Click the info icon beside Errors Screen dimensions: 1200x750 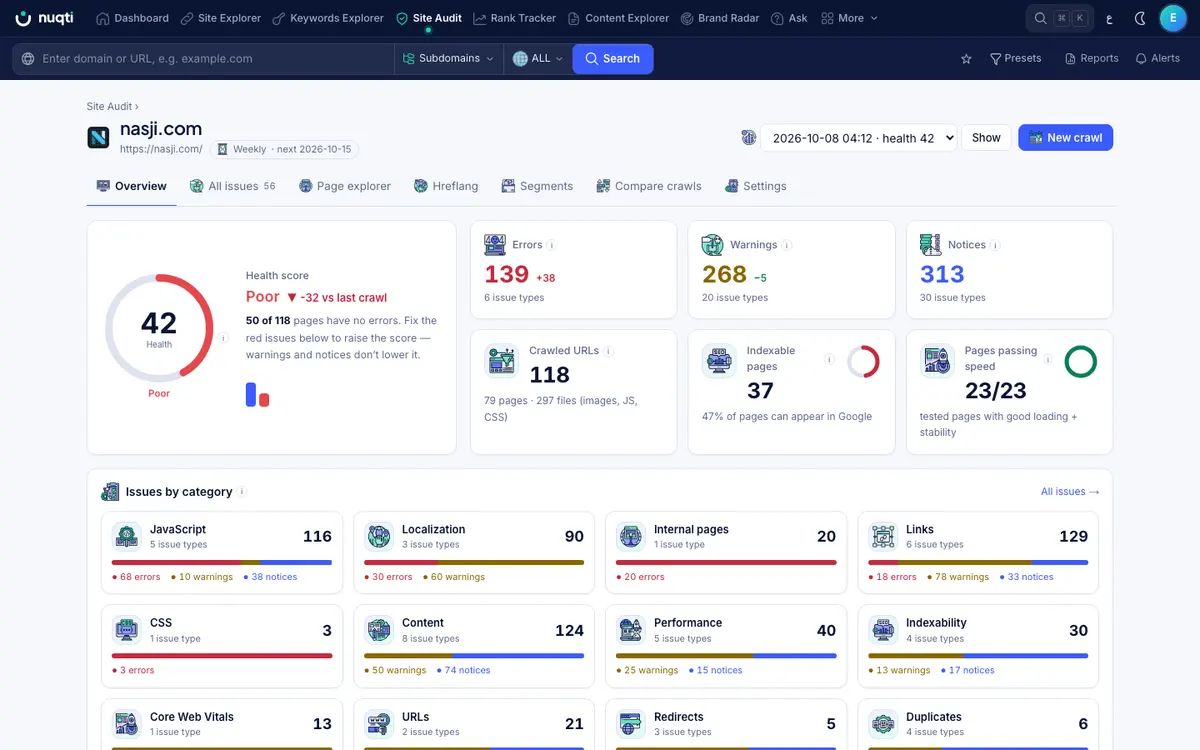coord(552,245)
